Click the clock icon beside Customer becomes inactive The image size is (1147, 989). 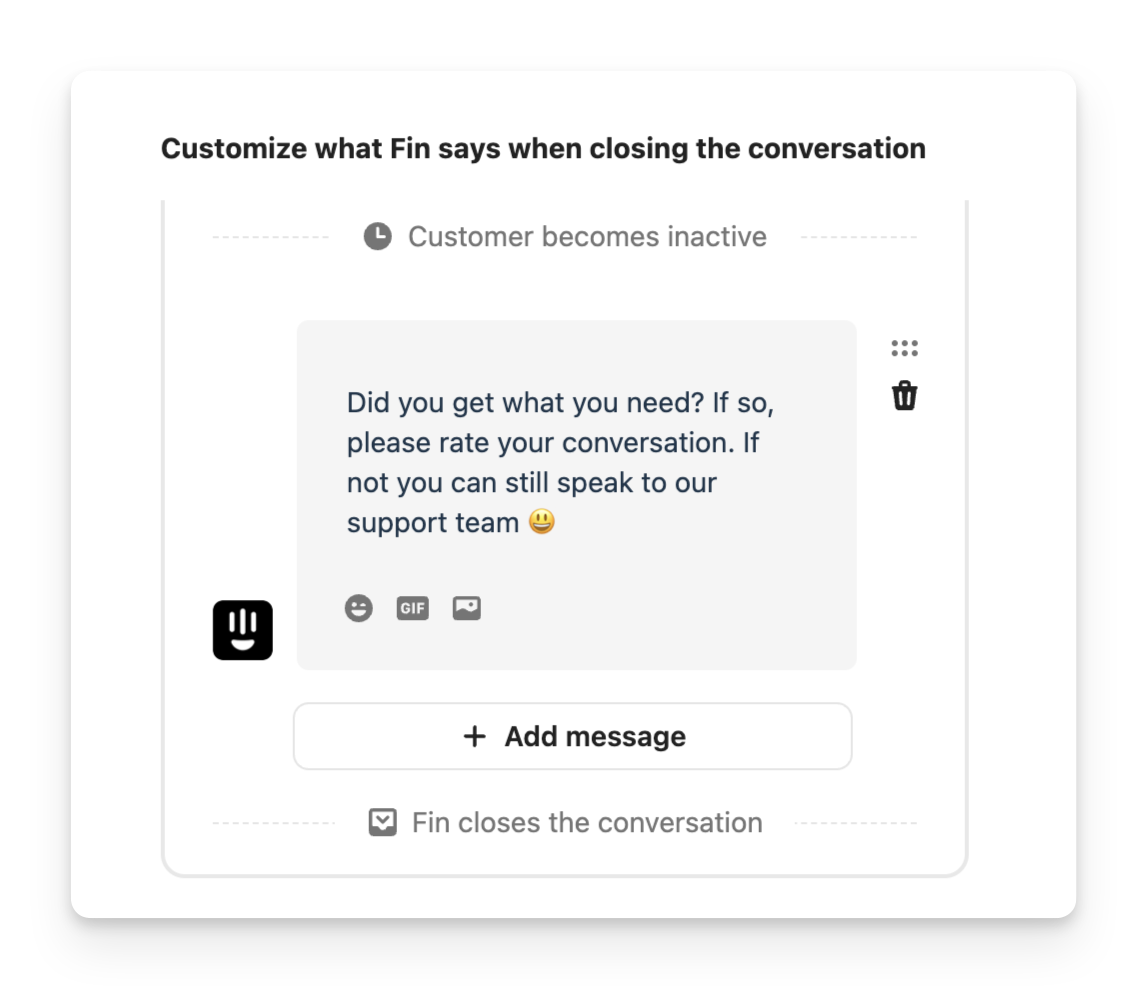(377, 237)
